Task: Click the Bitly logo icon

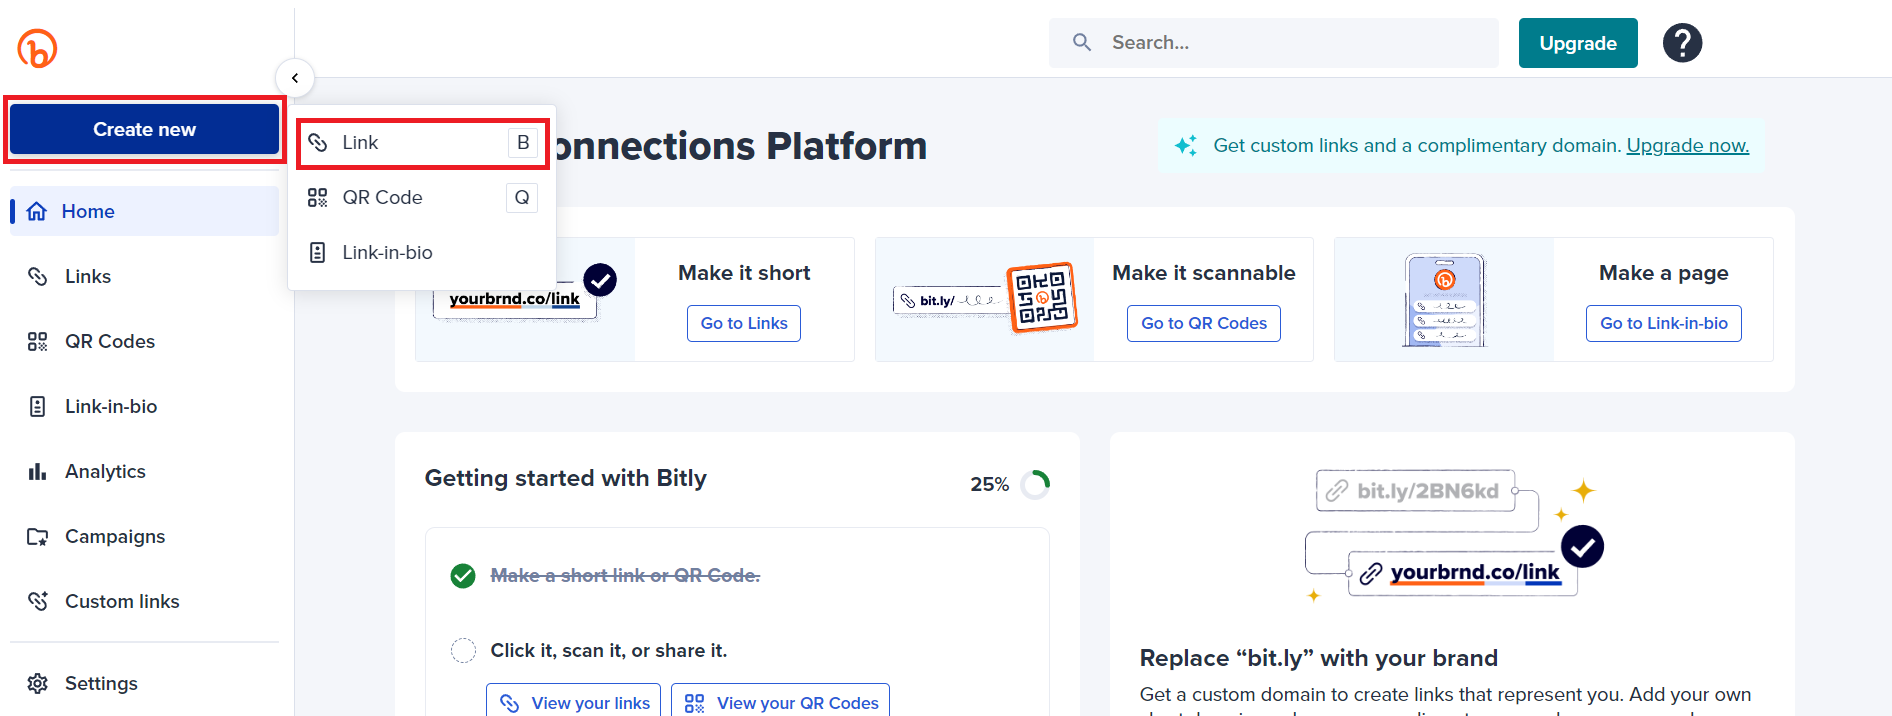Action: pyautogui.click(x=37, y=48)
